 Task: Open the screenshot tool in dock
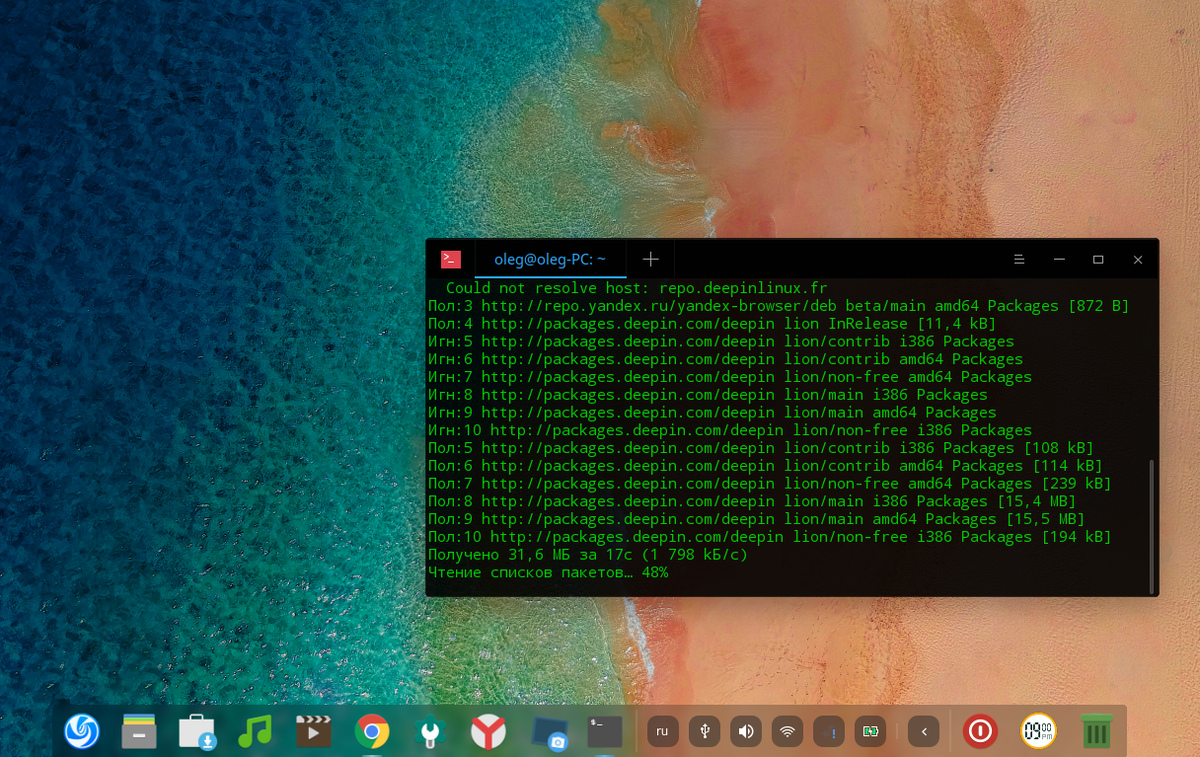[x=548, y=733]
